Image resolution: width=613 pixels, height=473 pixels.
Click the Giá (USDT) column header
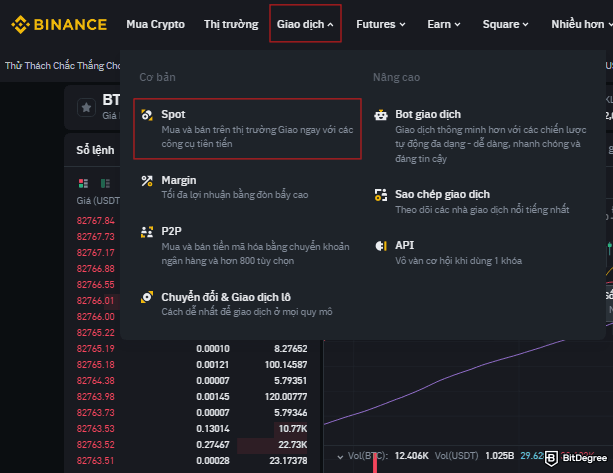click(98, 201)
